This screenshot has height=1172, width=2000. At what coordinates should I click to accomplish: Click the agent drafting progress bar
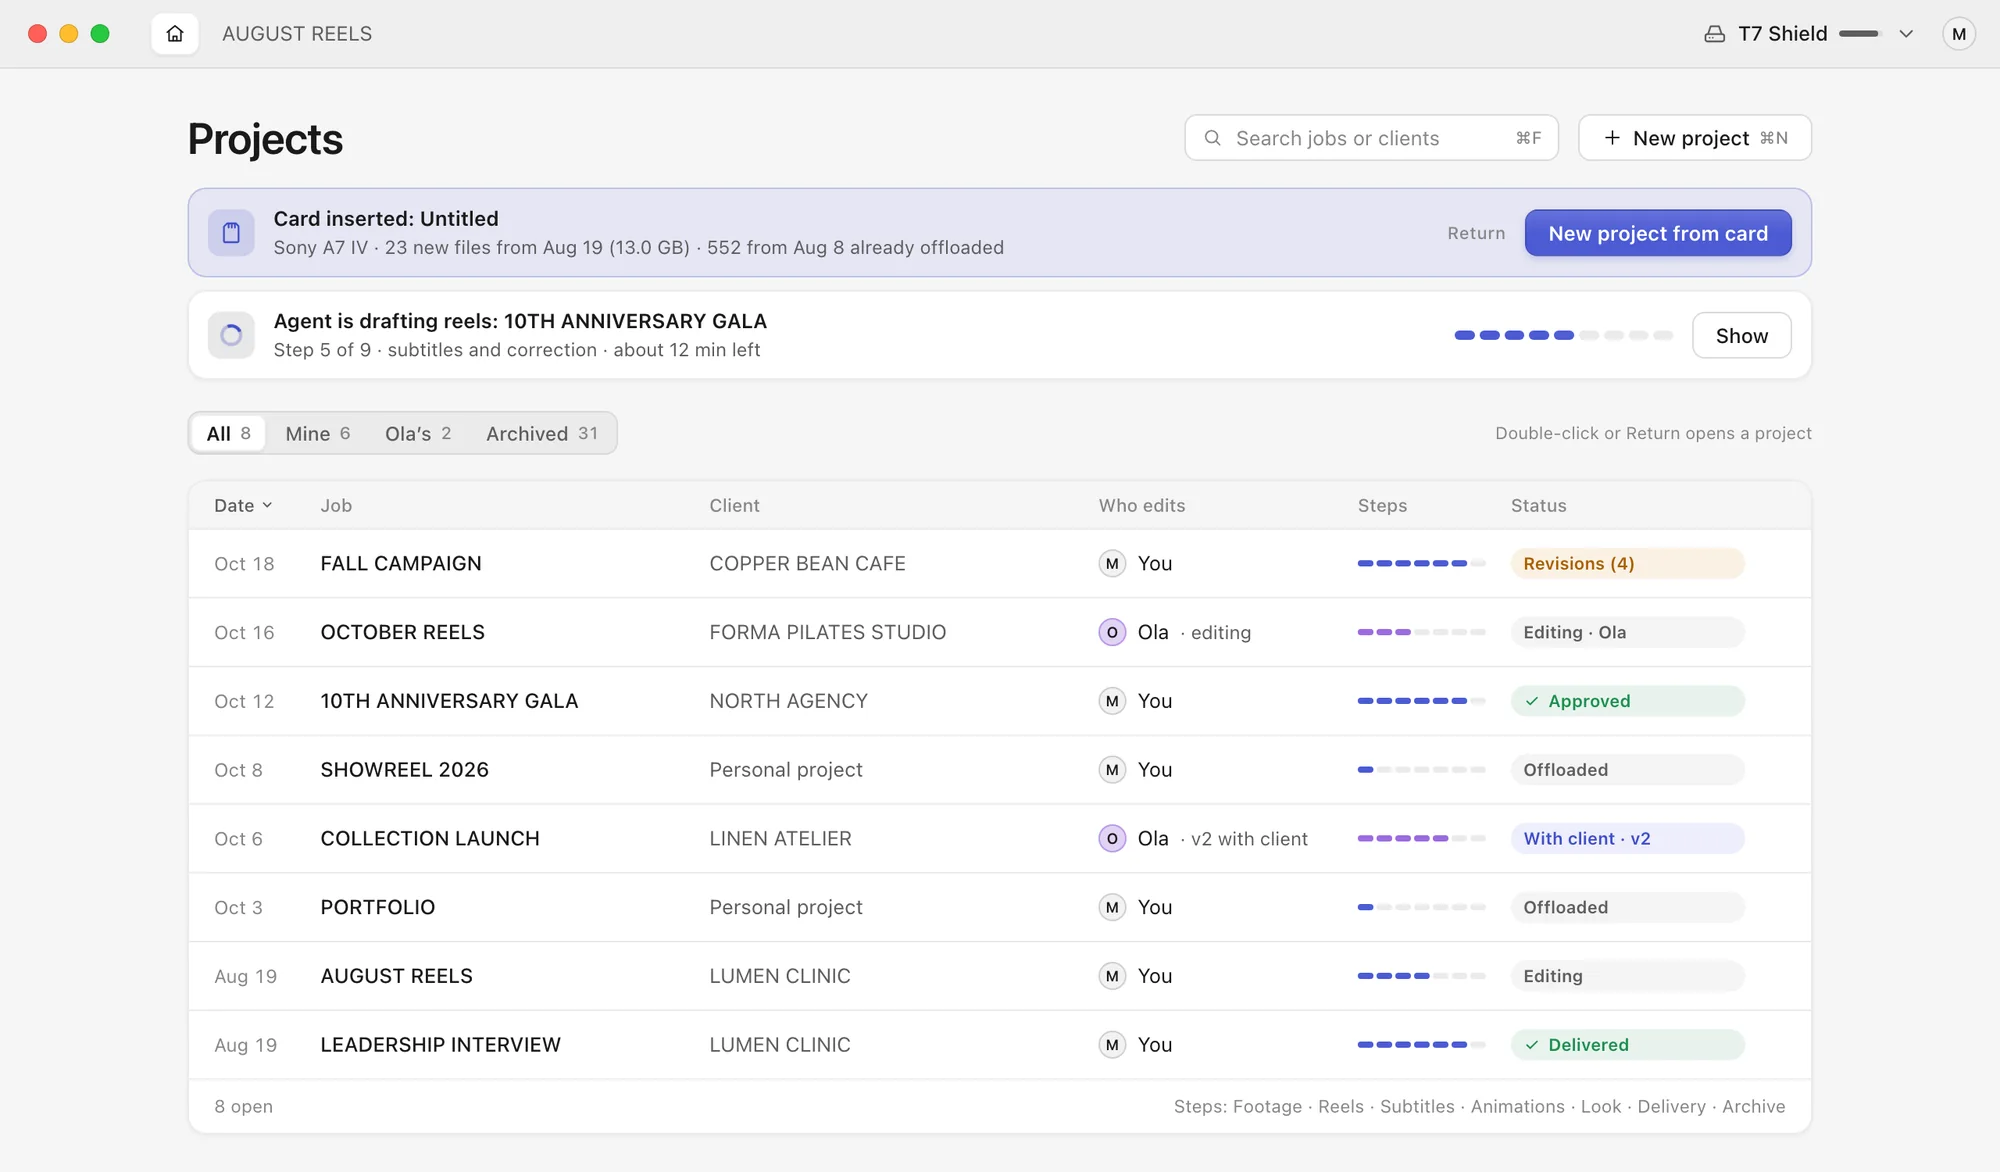point(1563,335)
